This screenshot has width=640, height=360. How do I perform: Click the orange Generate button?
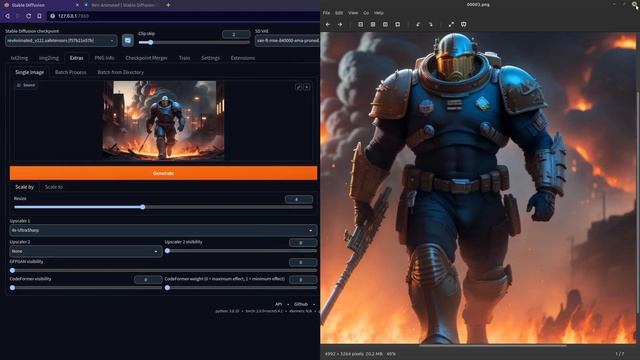point(163,173)
